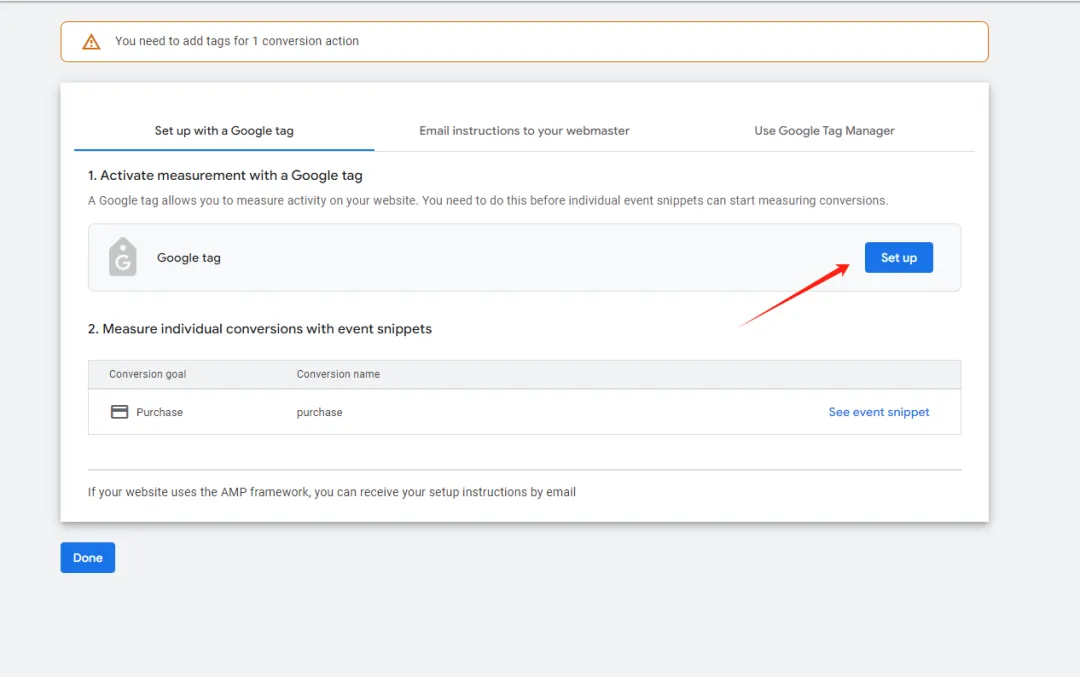Open the 'Use Google Tag Manager' tab
Image resolution: width=1080 pixels, height=677 pixels.
point(824,131)
